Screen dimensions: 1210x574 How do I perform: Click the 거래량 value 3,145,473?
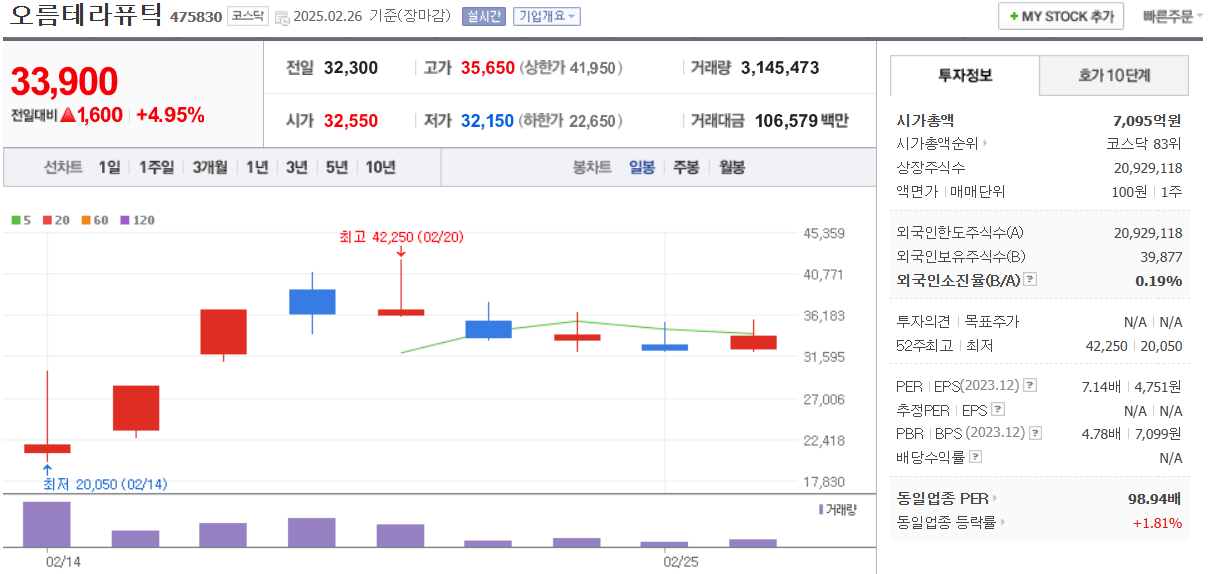[780, 68]
